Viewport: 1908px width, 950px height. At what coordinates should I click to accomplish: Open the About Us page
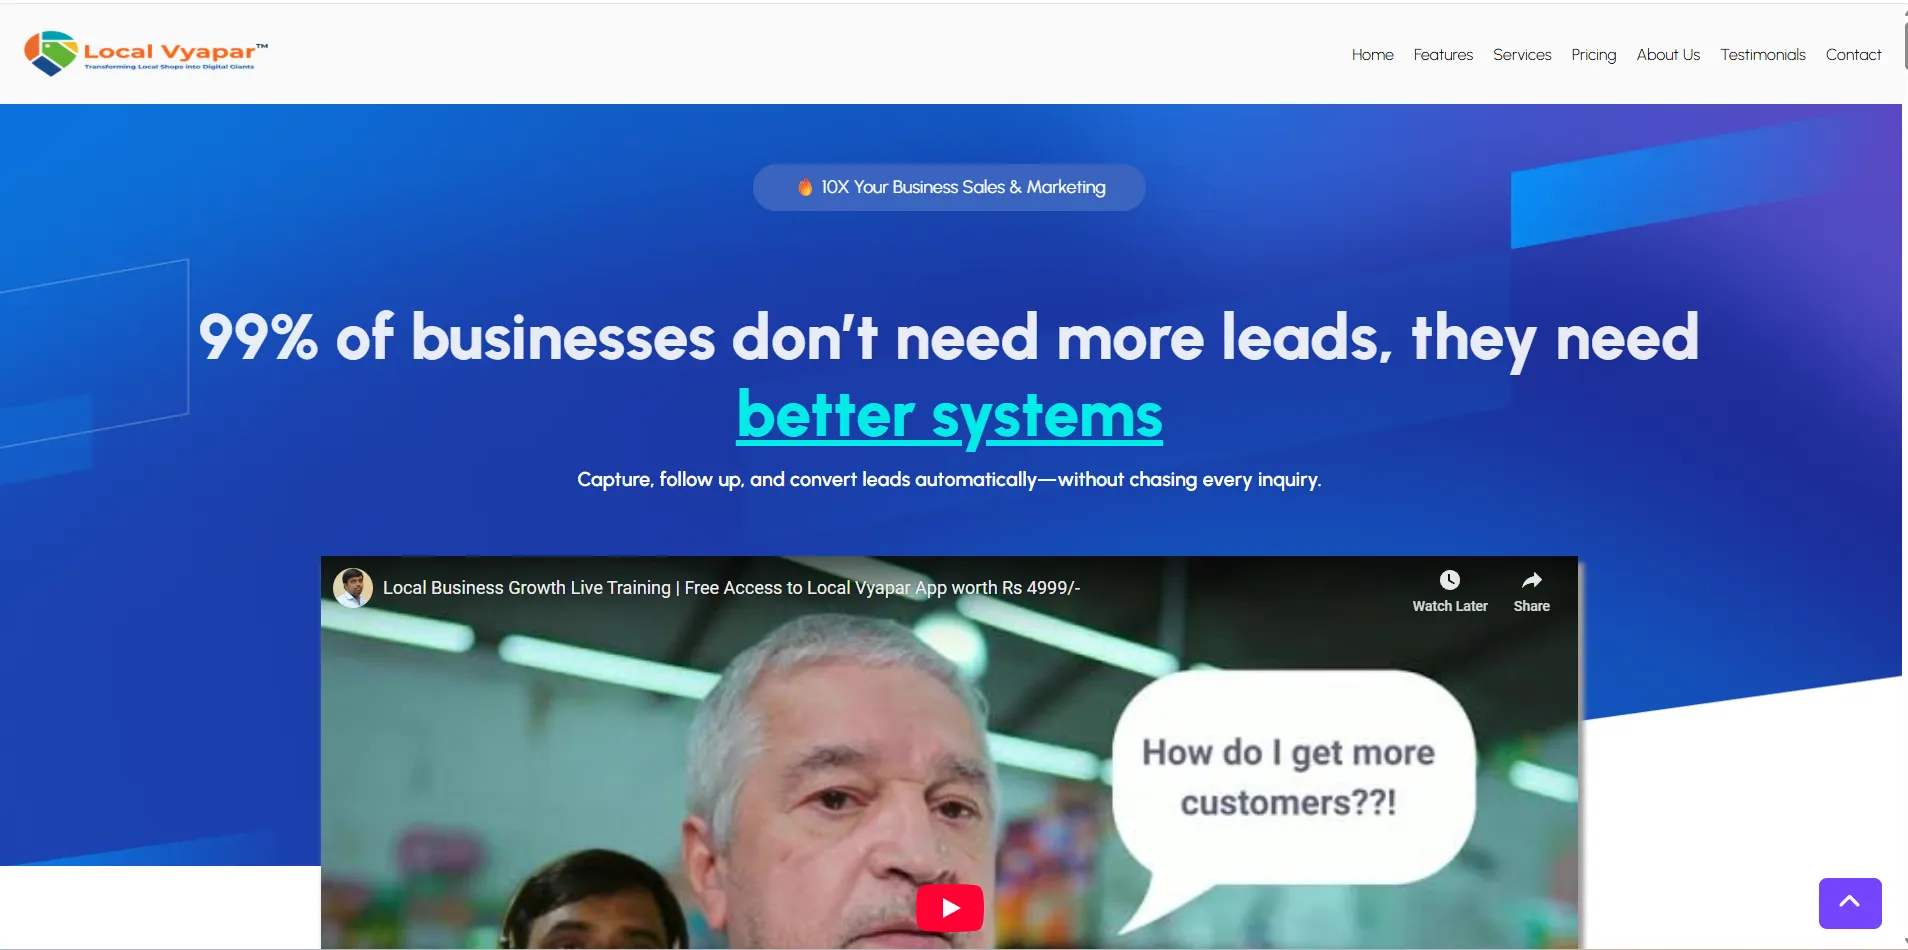pos(1668,55)
